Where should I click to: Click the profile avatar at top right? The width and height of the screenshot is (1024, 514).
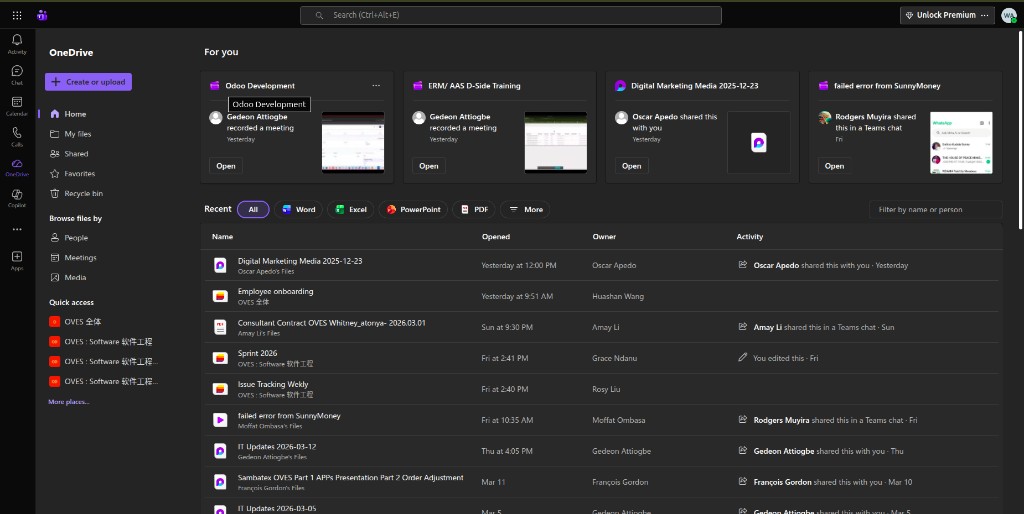(x=1009, y=15)
